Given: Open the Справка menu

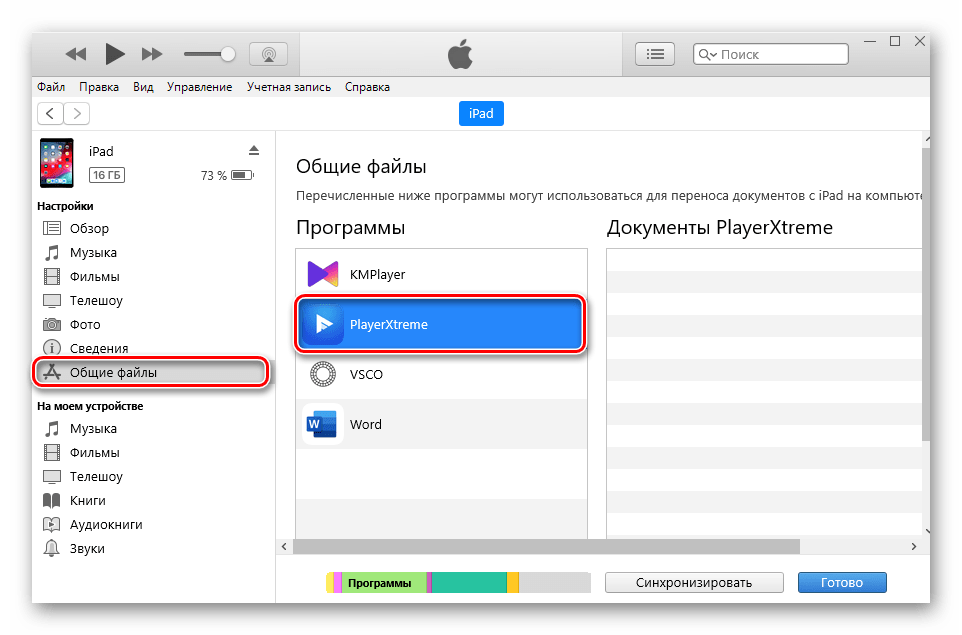Looking at the screenshot, I should pyautogui.click(x=367, y=87).
